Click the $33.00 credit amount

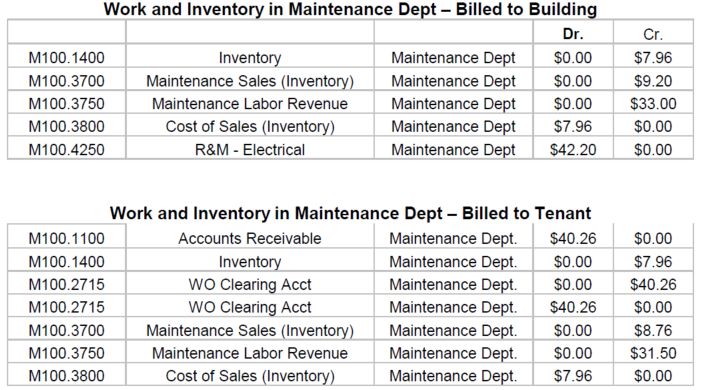point(653,104)
